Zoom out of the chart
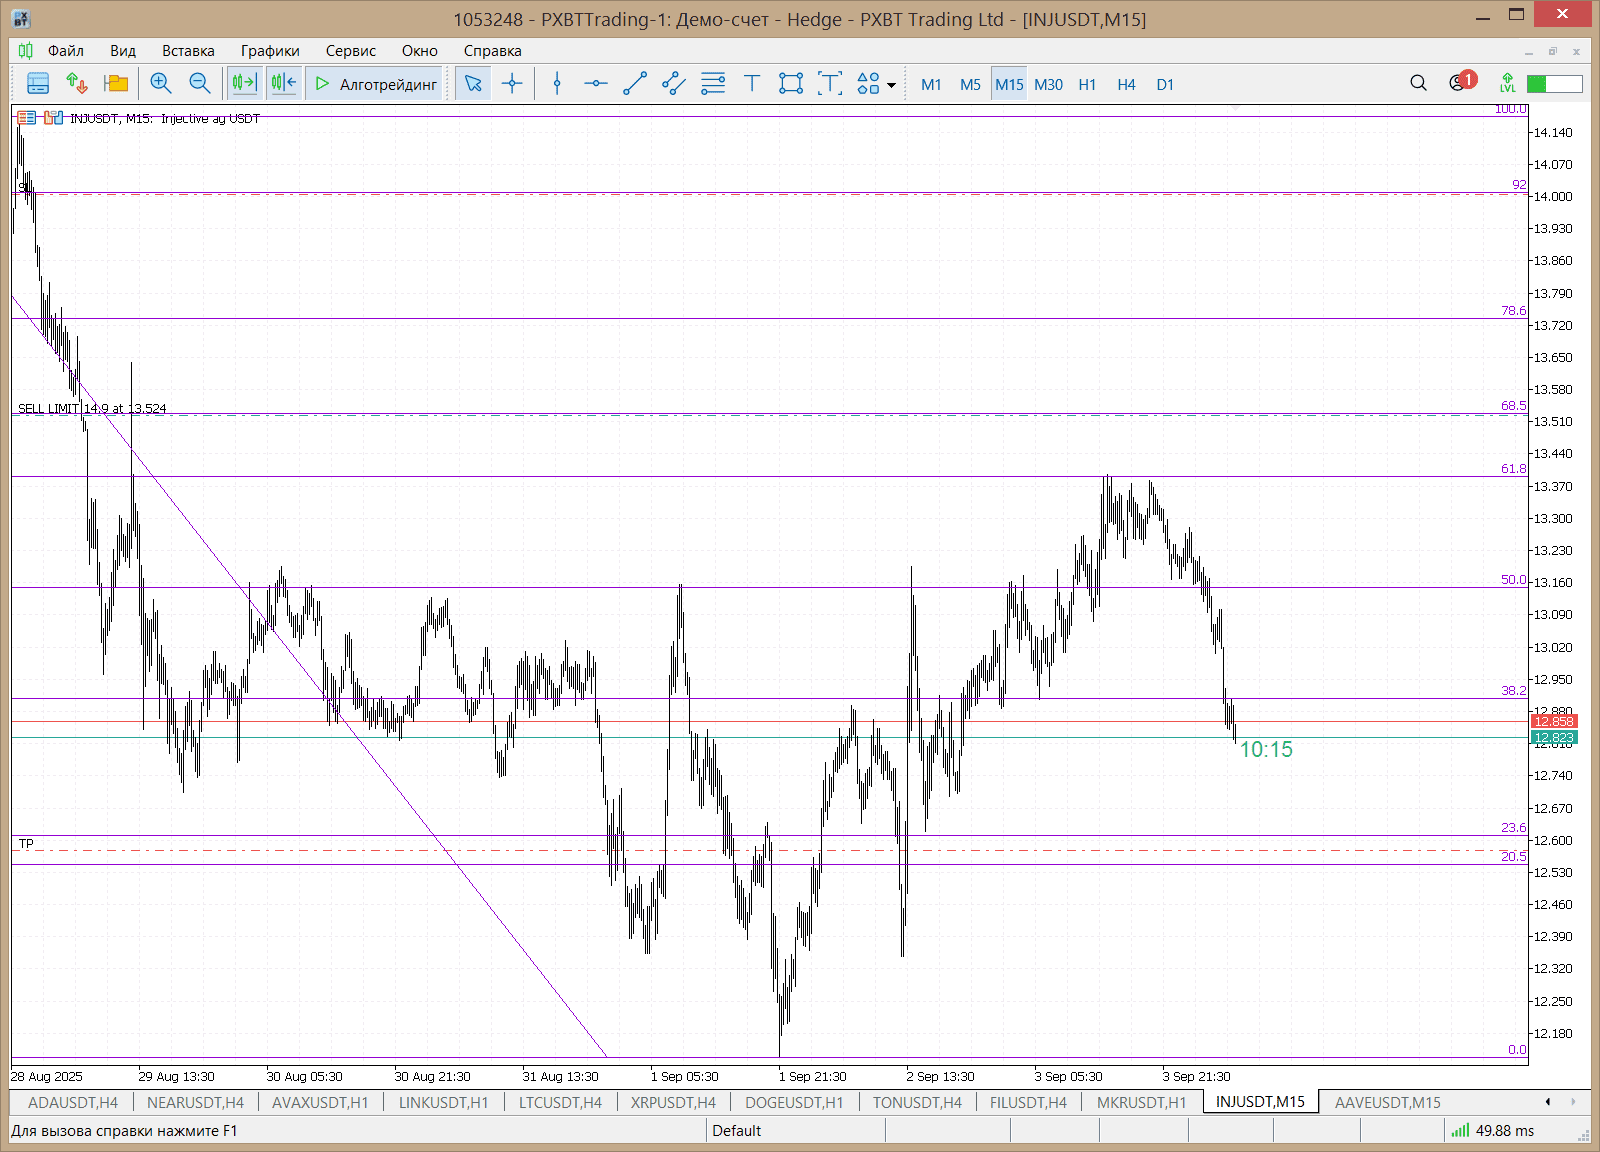Viewport: 1600px width, 1152px height. click(200, 84)
